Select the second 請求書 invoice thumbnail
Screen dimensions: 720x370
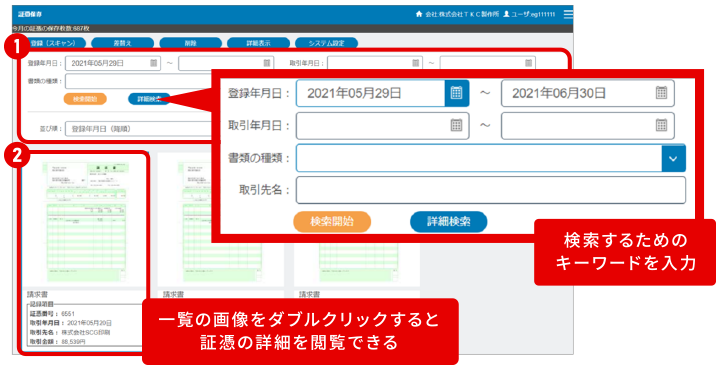point(220,220)
